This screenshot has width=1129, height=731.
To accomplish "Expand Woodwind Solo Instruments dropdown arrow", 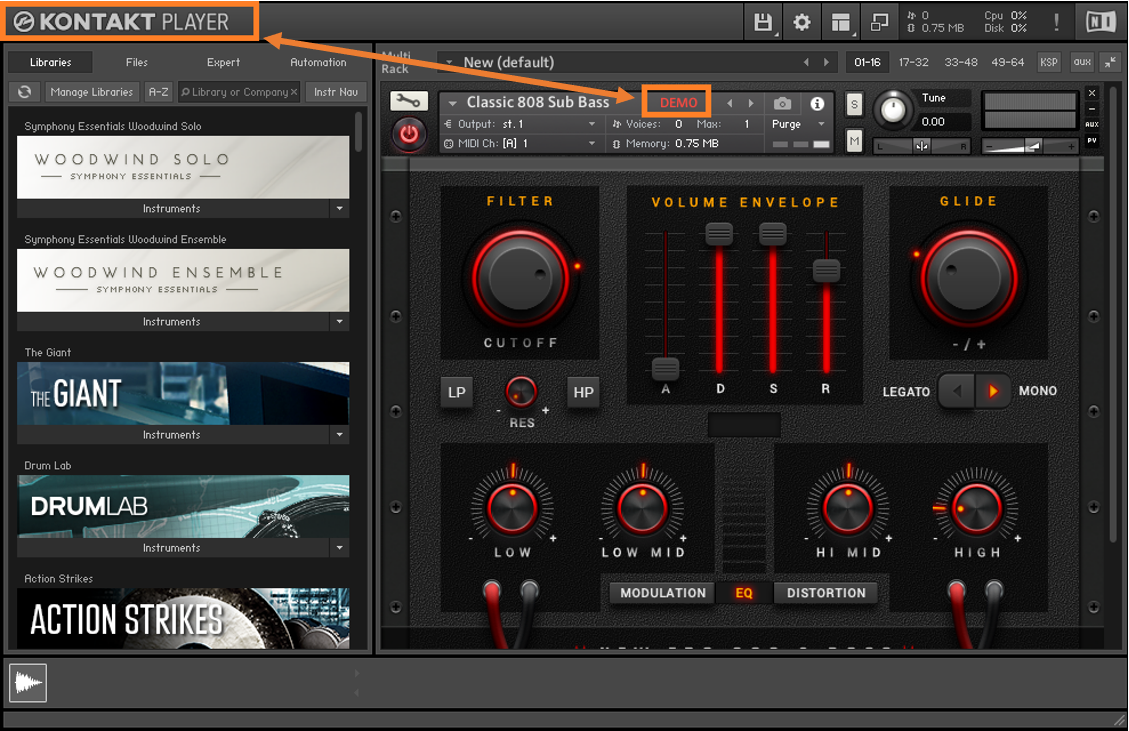I will pyautogui.click(x=340, y=209).
